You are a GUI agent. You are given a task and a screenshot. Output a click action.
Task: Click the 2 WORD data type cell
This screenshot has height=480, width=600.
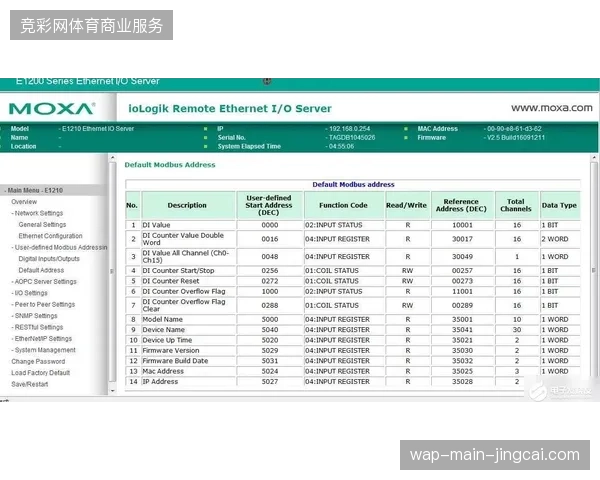point(560,239)
